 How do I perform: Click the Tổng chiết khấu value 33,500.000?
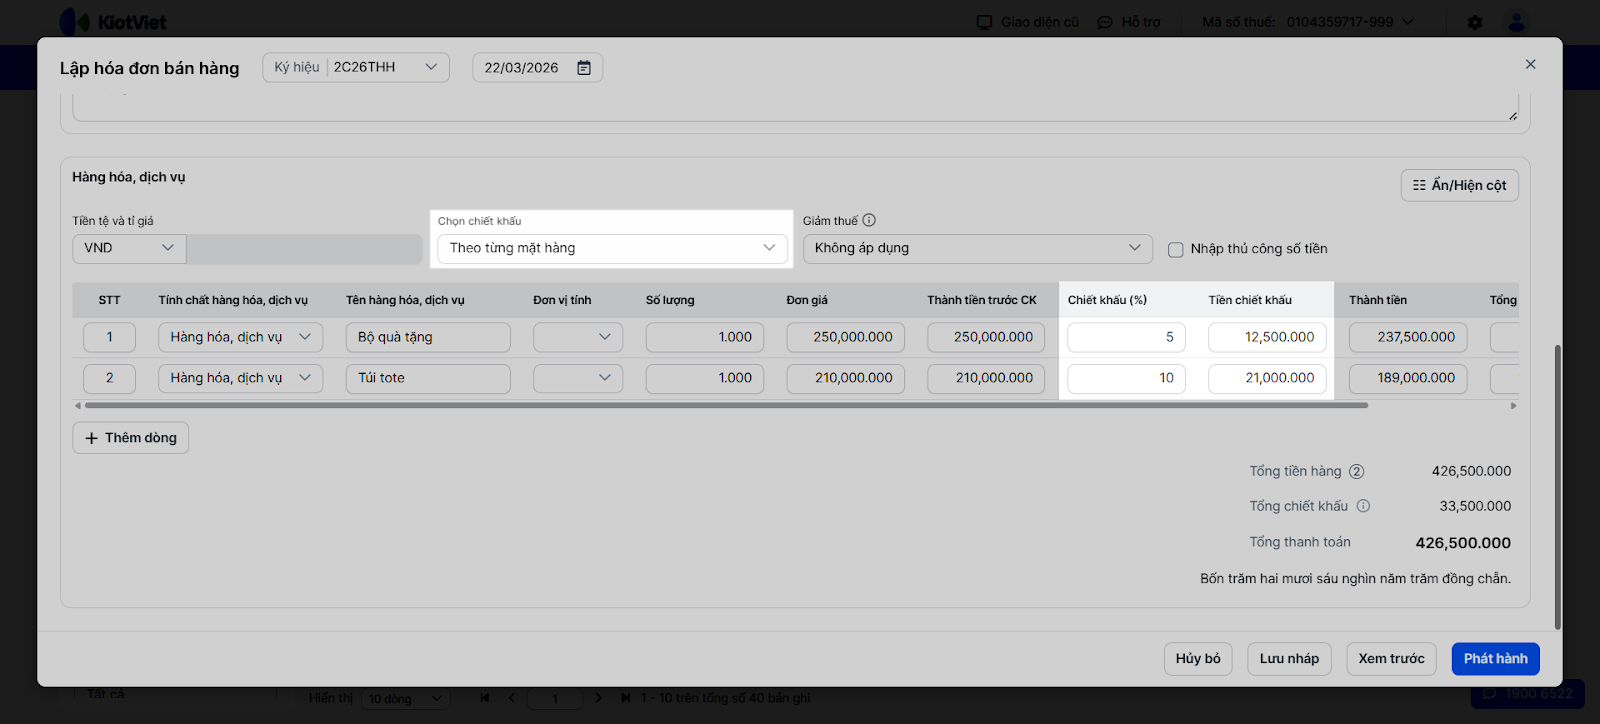point(1475,506)
